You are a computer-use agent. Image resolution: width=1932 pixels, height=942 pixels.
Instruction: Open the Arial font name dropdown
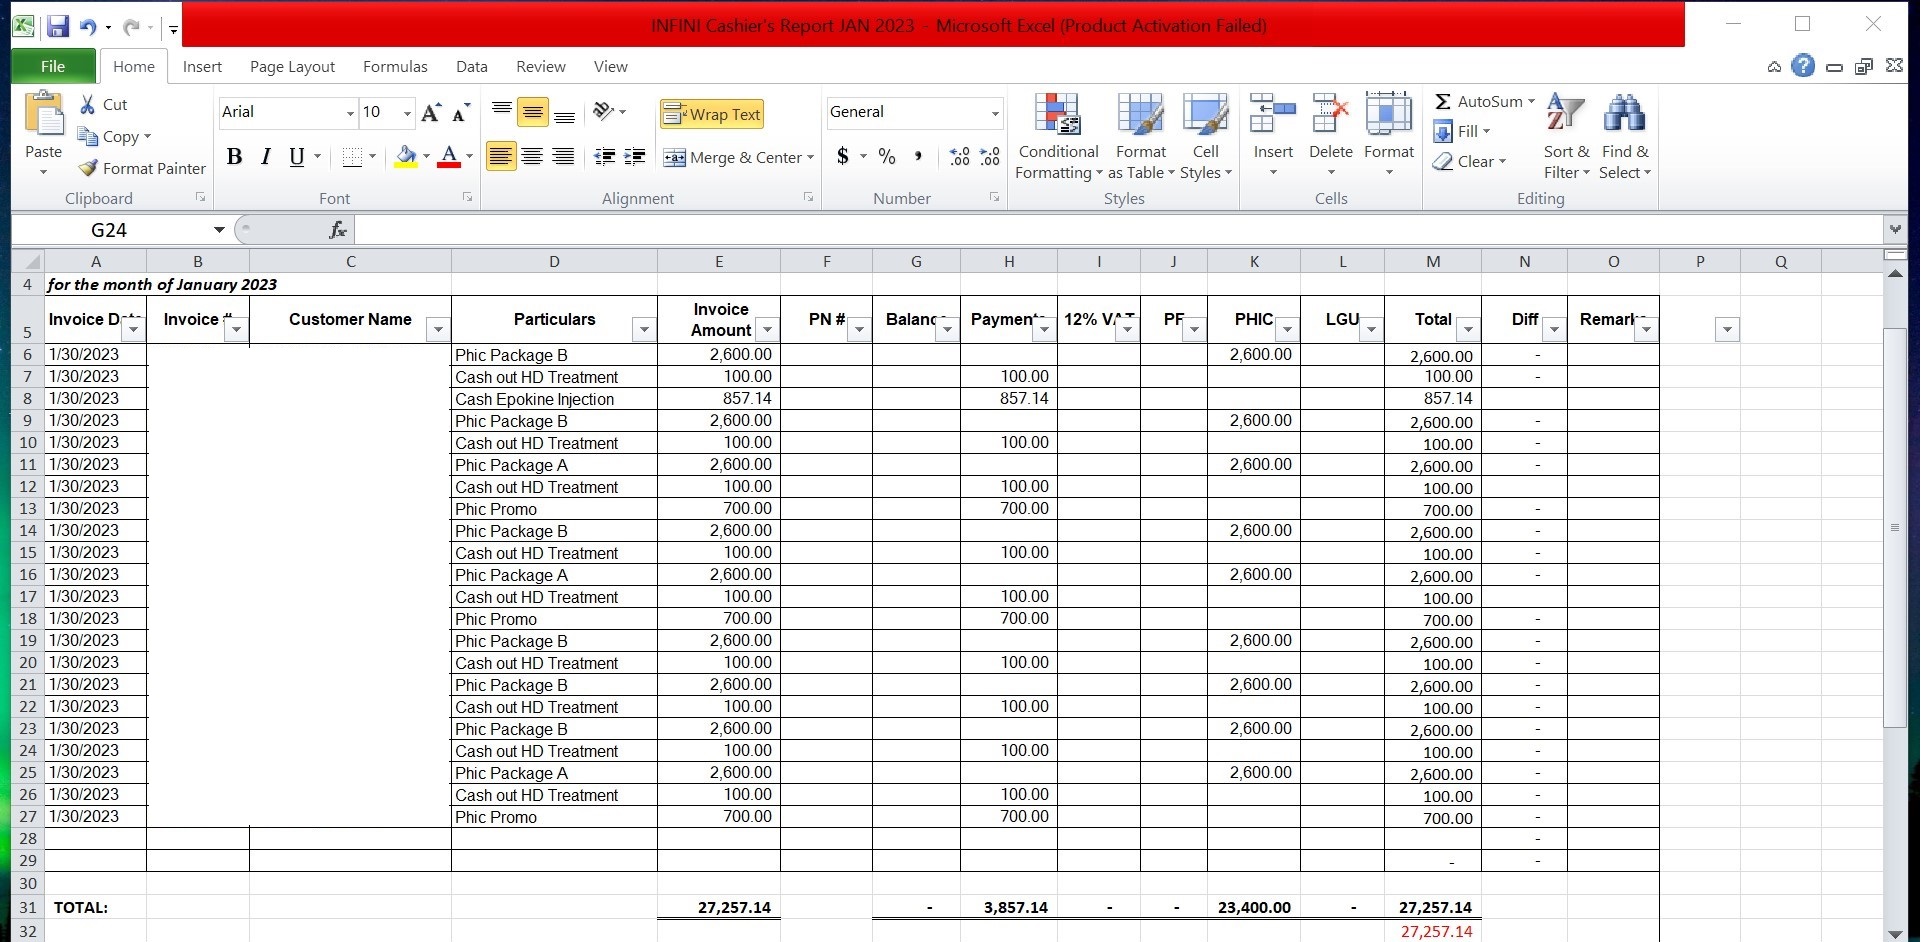point(350,113)
